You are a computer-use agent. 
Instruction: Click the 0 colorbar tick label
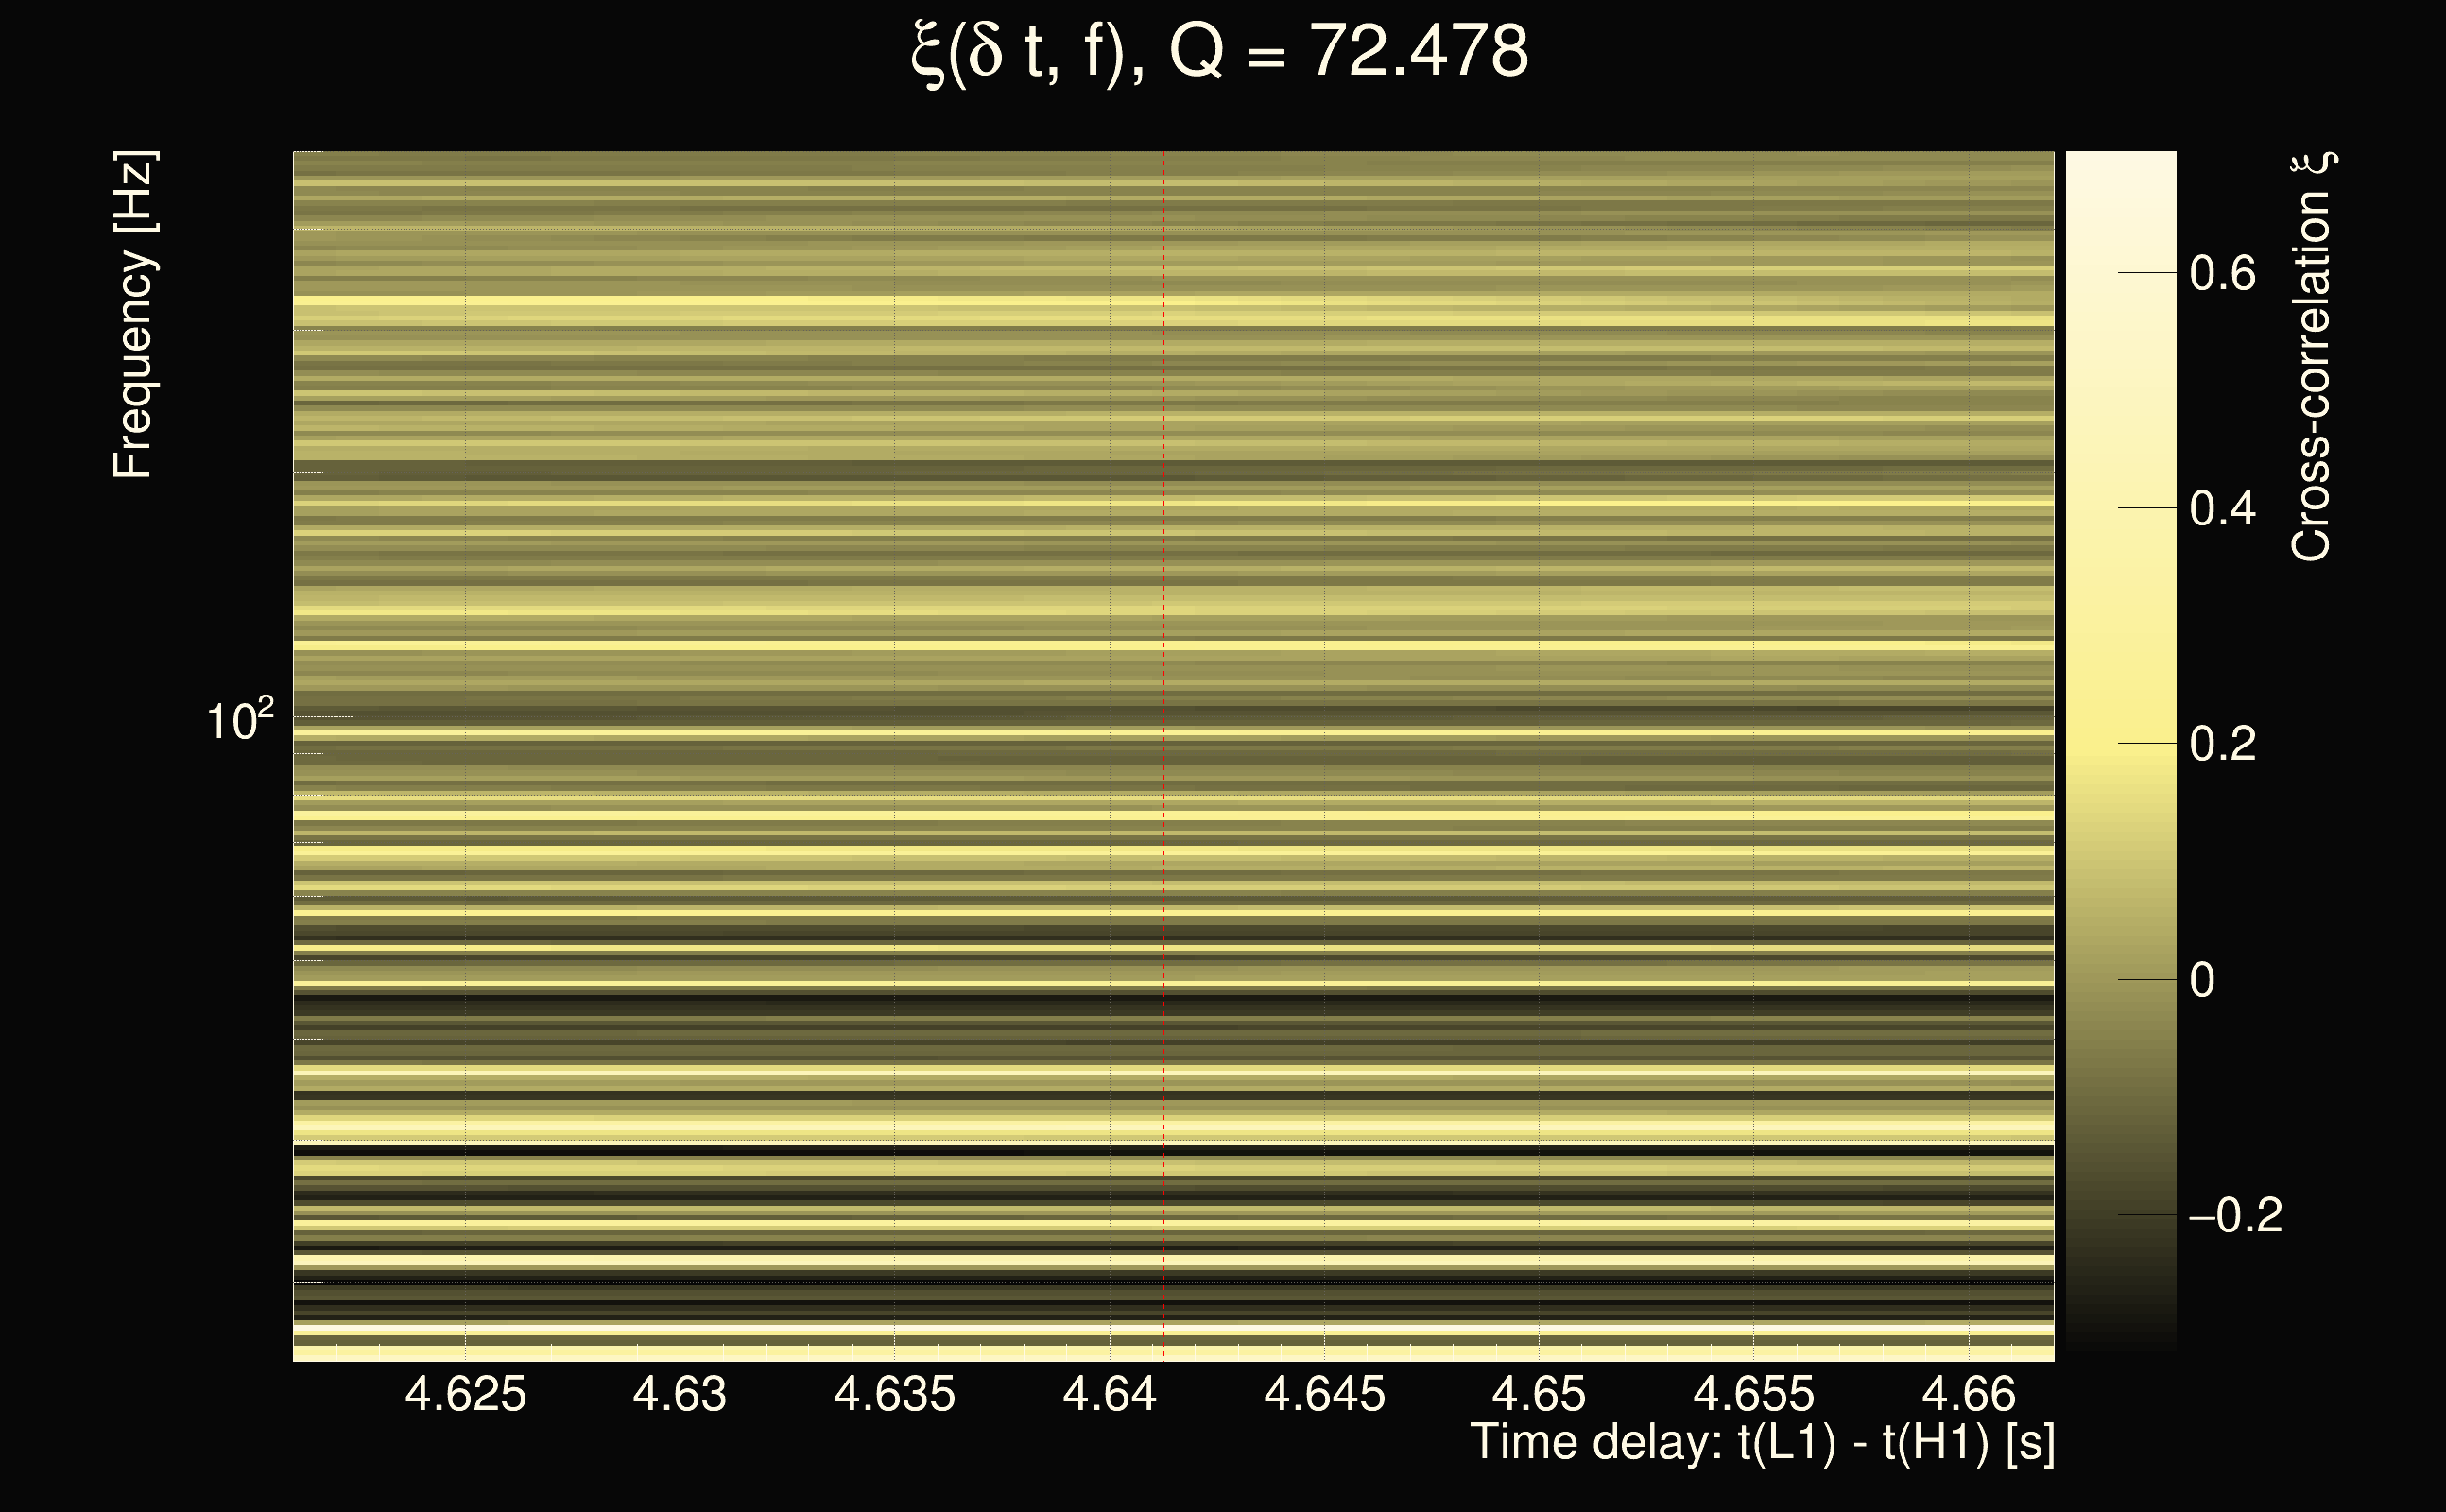(2201, 980)
